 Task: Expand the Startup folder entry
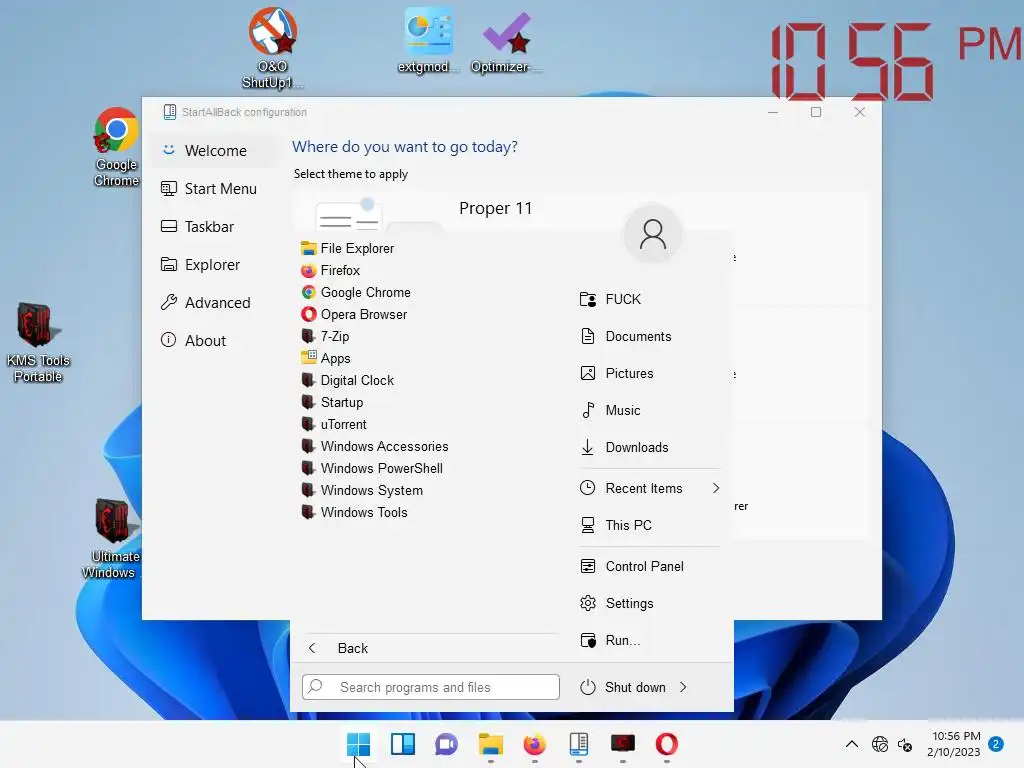(332, 402)
